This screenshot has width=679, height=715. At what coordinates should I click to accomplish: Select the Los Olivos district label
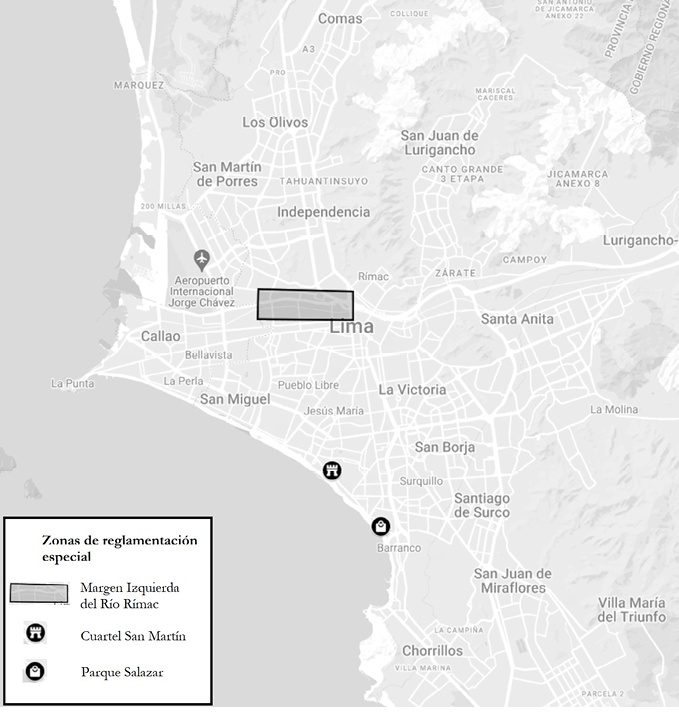click(275, 122)
